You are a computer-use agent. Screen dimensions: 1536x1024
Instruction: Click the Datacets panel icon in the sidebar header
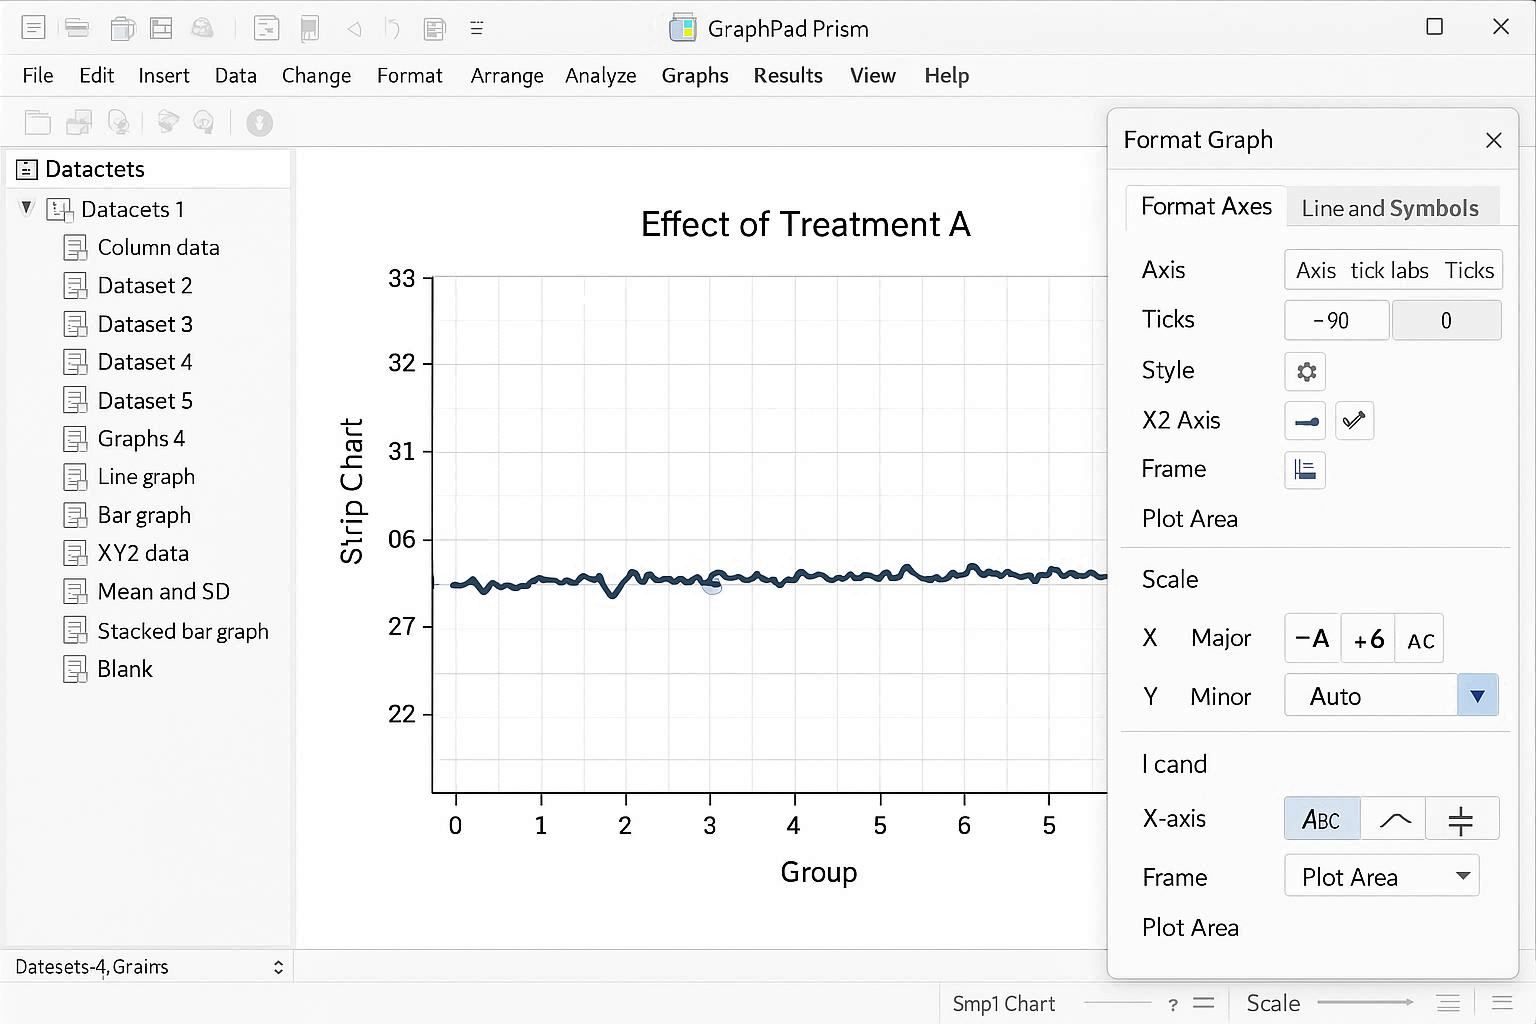pyautogui.click(x=27, y=168)
